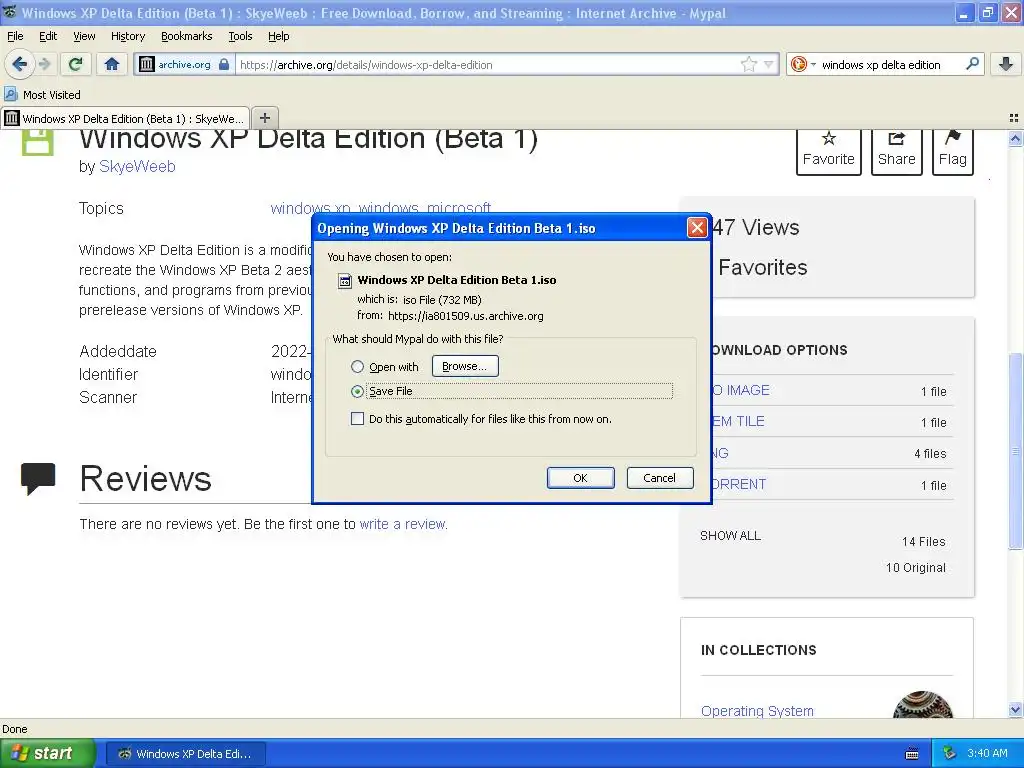Screen dimensions: 1024x768
Task: Open the Tools menu
Action: [240, 36]
